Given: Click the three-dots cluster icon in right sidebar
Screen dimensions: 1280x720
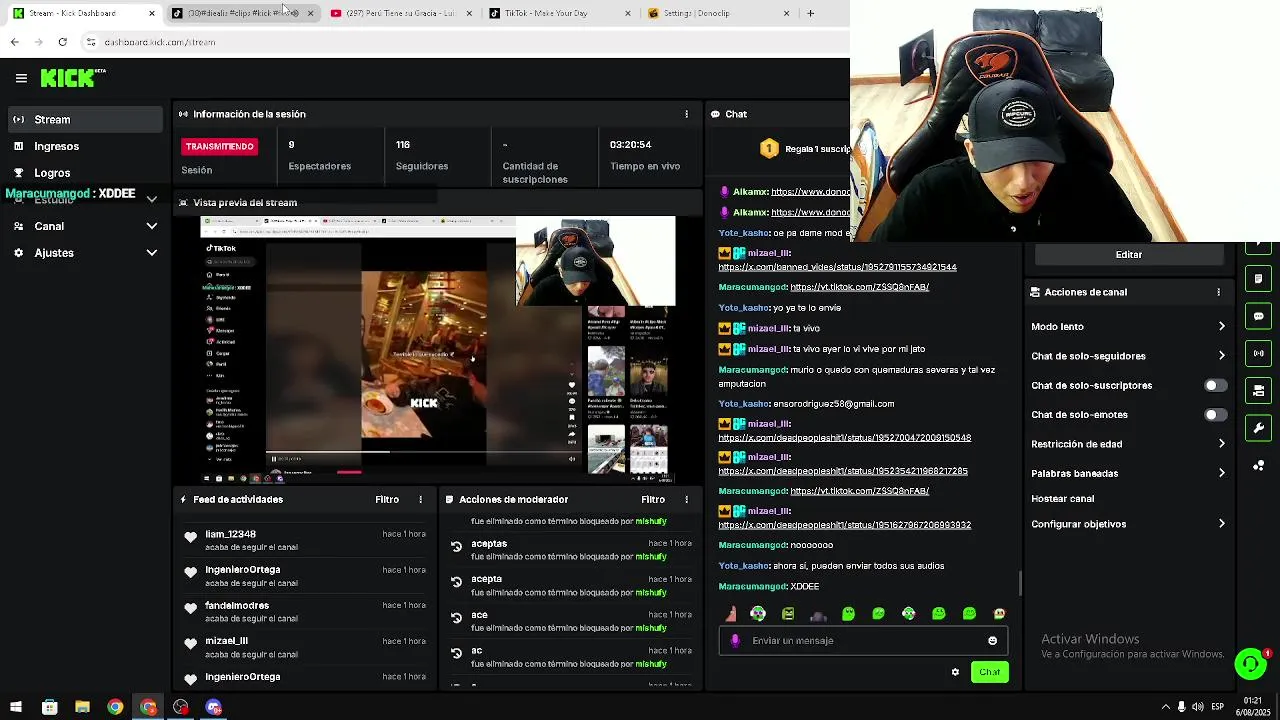Looking at the screenshot, I should coord(1258,465).
